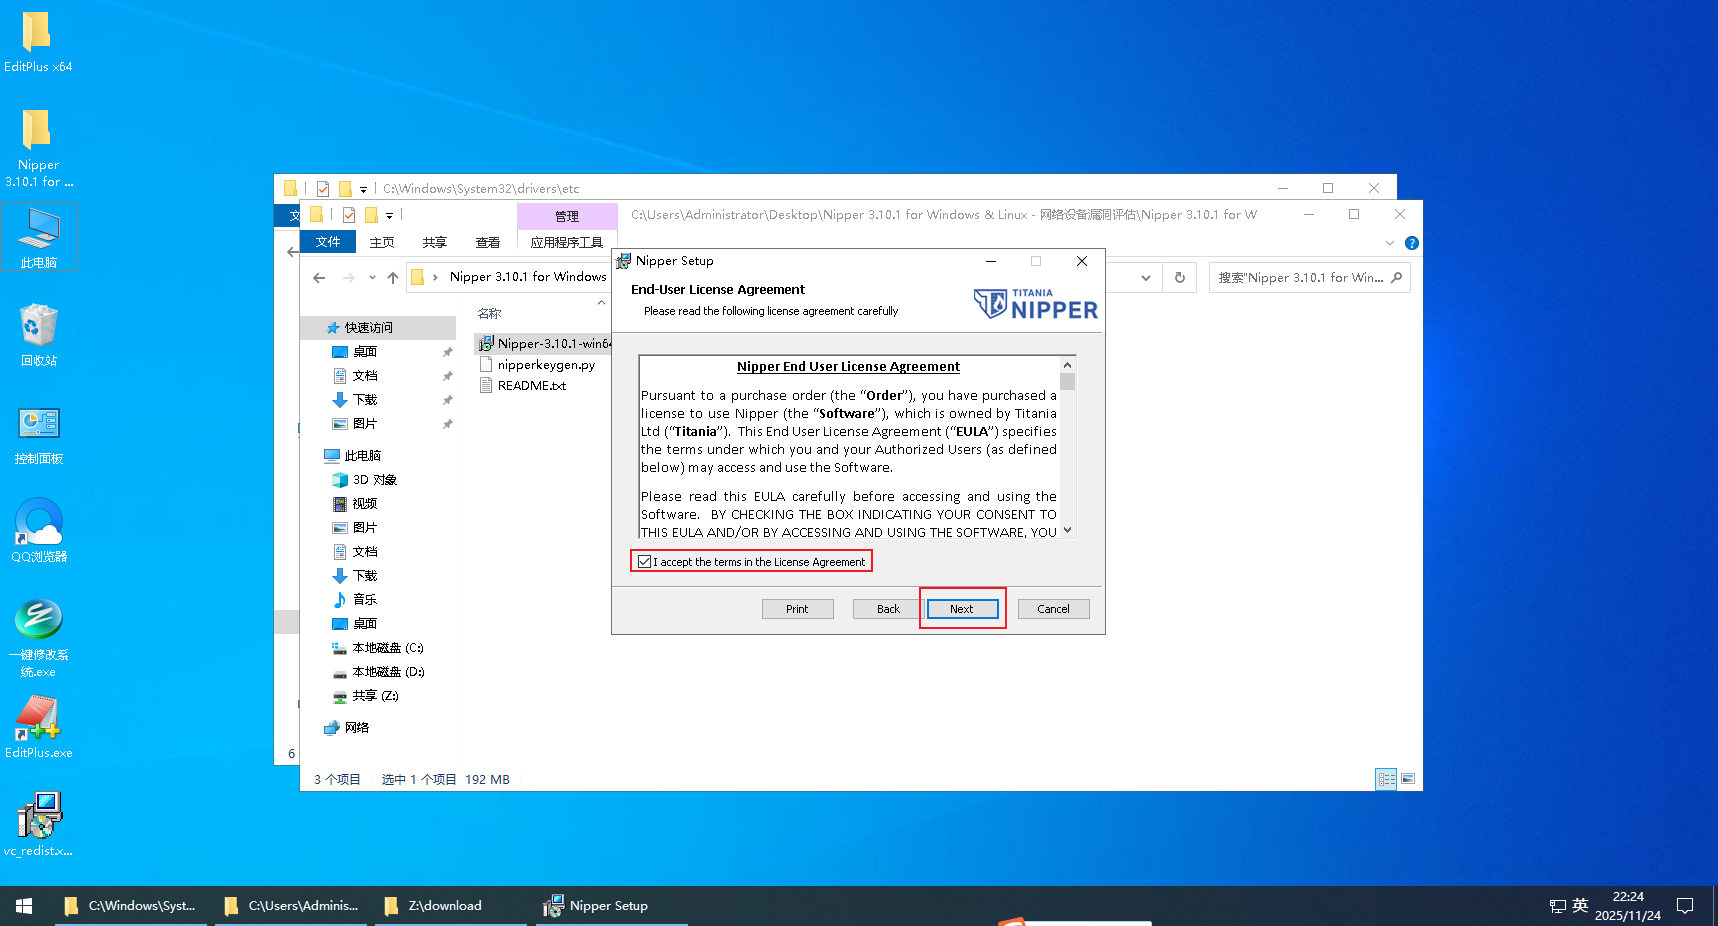Select the EditPlus.exe desktop shortcut
The height and width of the screenshot is (926, 1718).
pos(39,720)
